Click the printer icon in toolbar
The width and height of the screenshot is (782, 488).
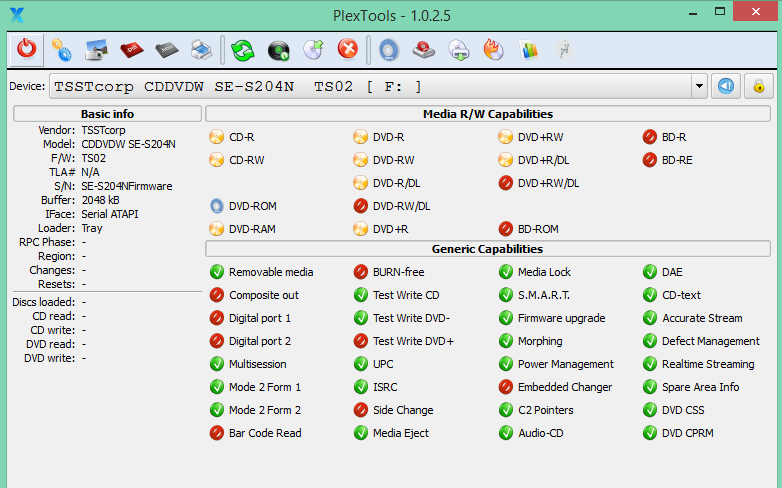[x=201, y=50]
